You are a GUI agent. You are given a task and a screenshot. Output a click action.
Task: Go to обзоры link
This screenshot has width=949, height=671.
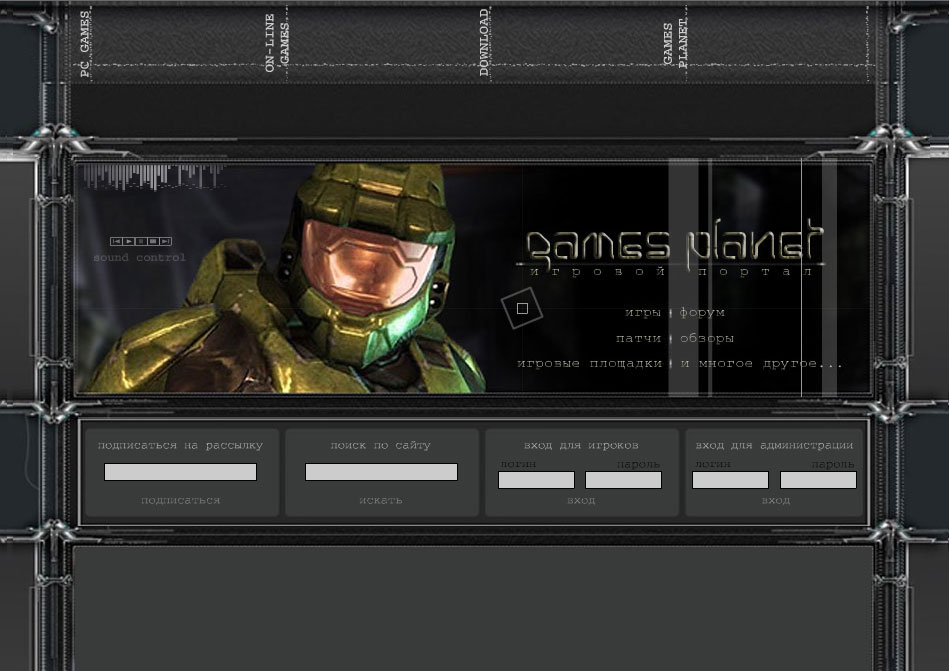tap(706, 338)
